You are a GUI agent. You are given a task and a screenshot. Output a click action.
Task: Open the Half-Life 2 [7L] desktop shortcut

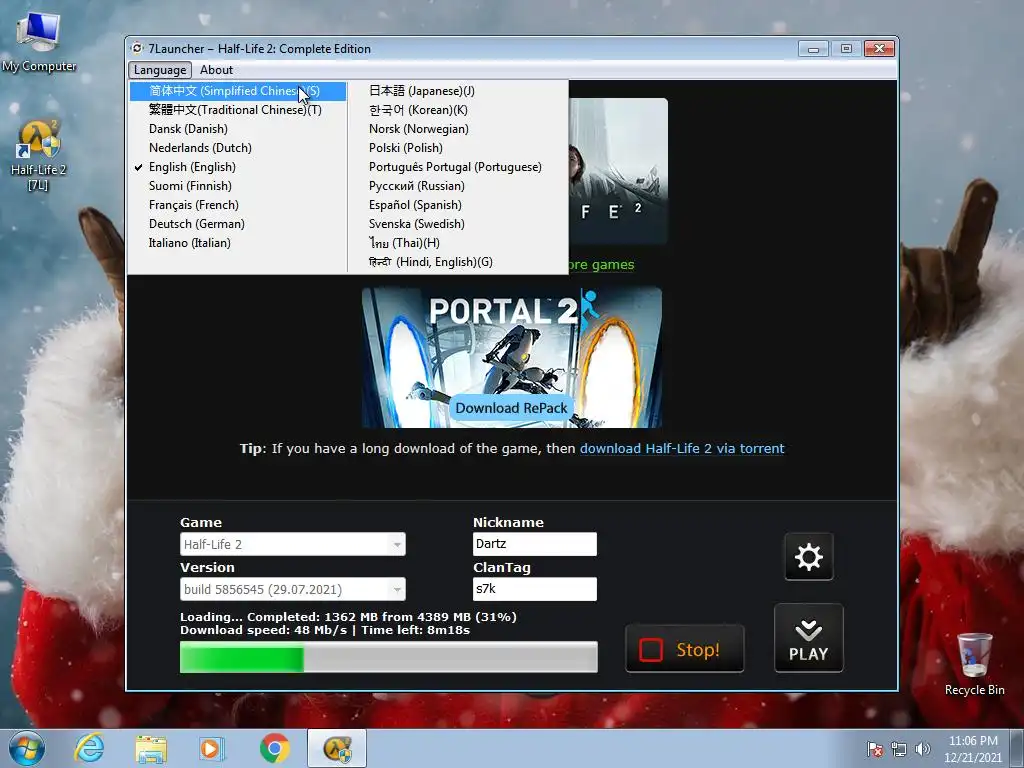(x=38, y=155)
